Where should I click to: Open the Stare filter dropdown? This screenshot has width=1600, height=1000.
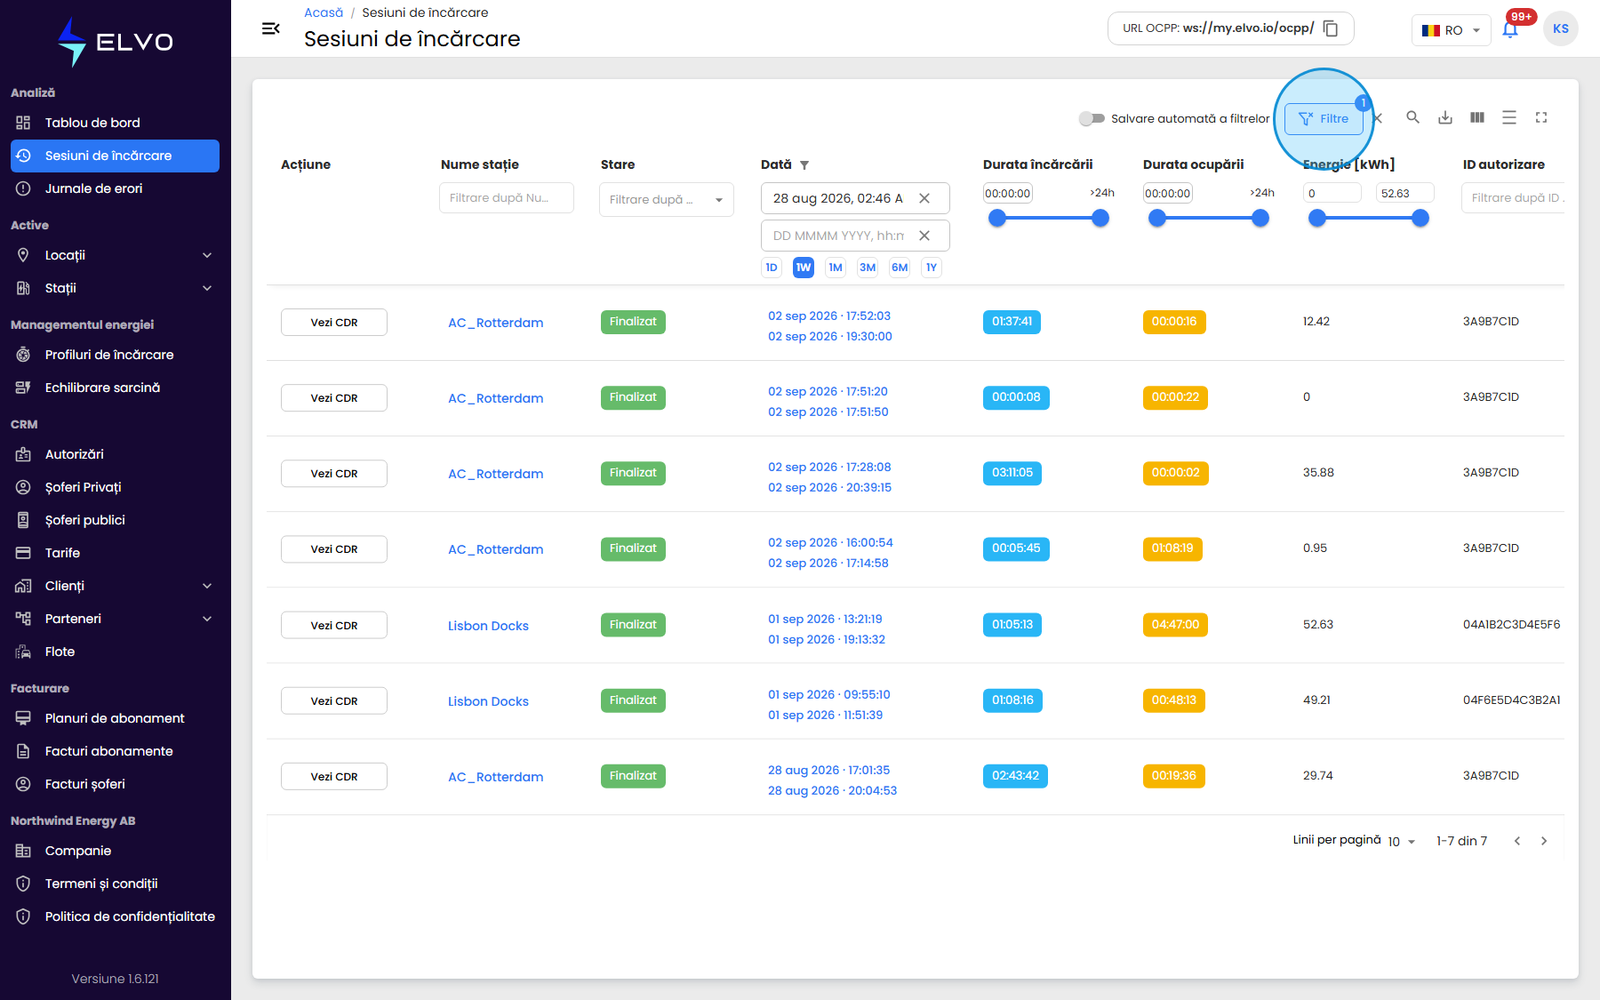click(666, 199)
